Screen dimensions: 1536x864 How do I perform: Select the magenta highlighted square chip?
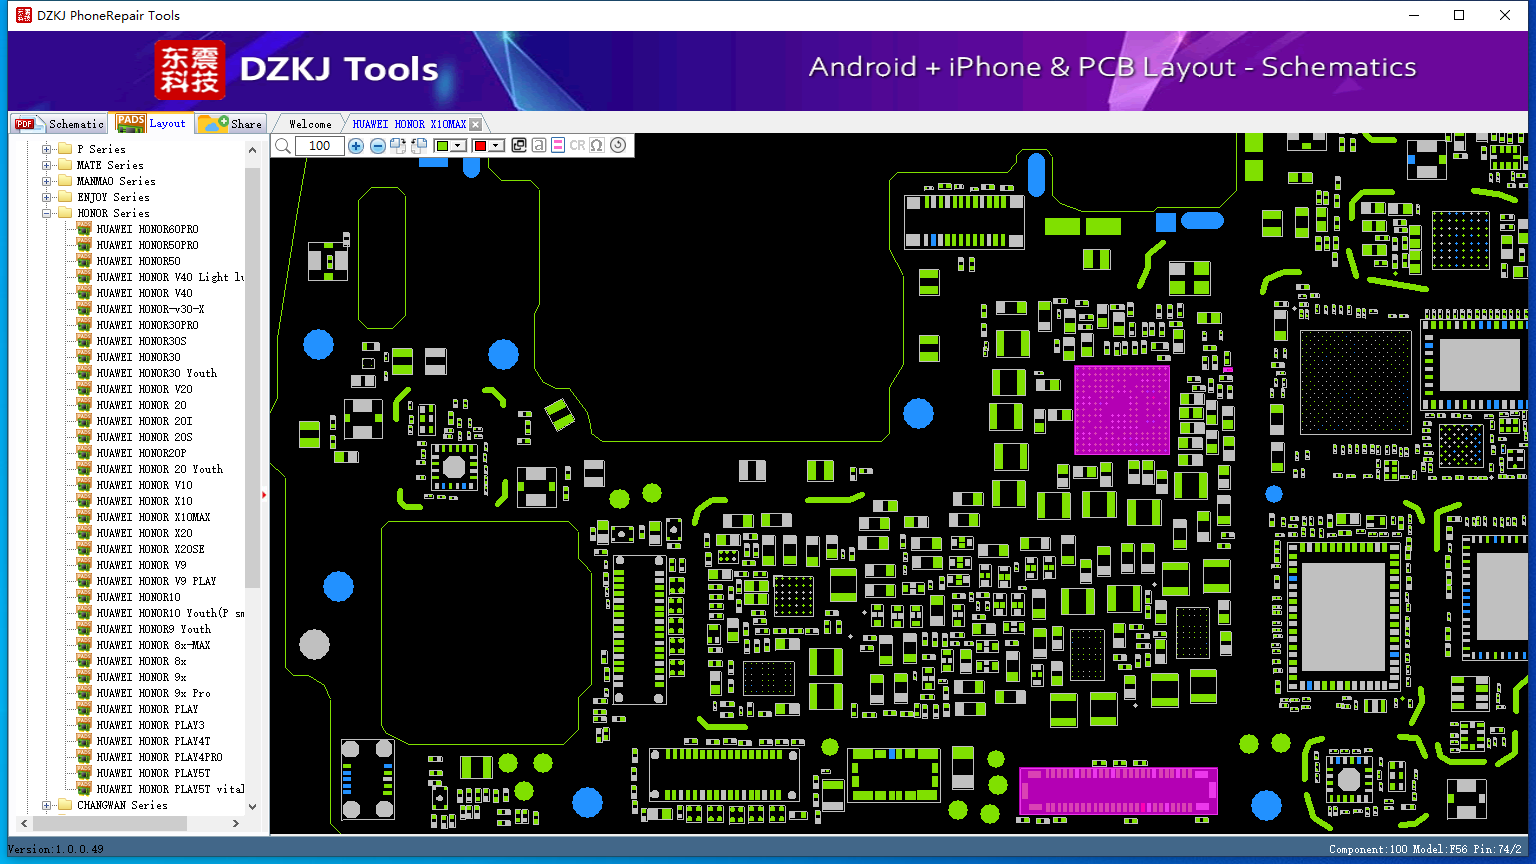[1122, 410]
